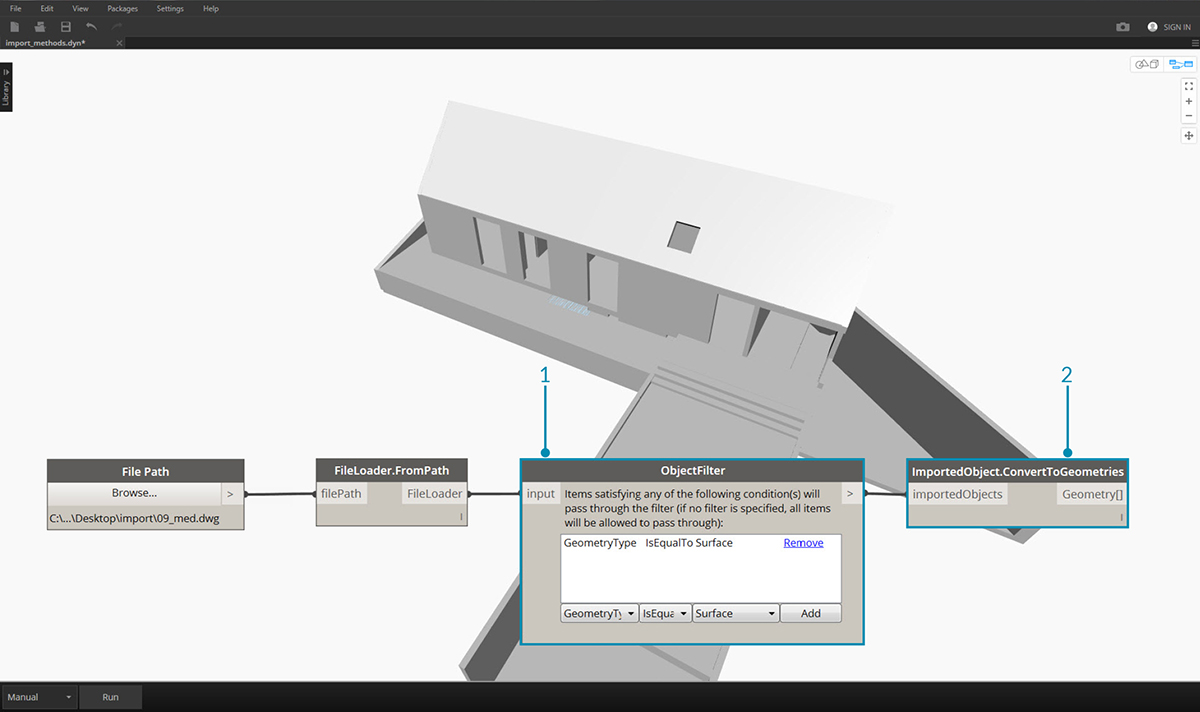Select the File Path node title
The image size is (1200, 712).
pyautogui.click(x=146, y=471)
